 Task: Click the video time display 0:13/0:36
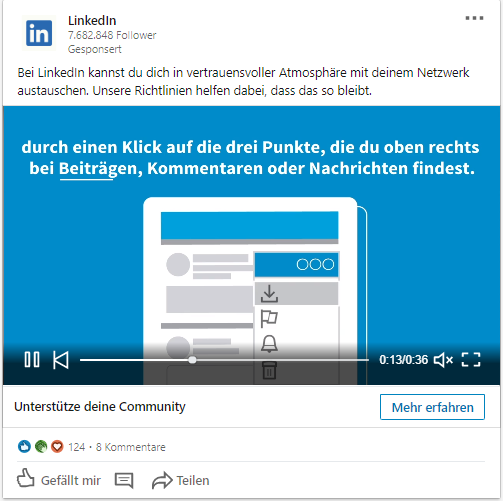(x=403, y=360)
